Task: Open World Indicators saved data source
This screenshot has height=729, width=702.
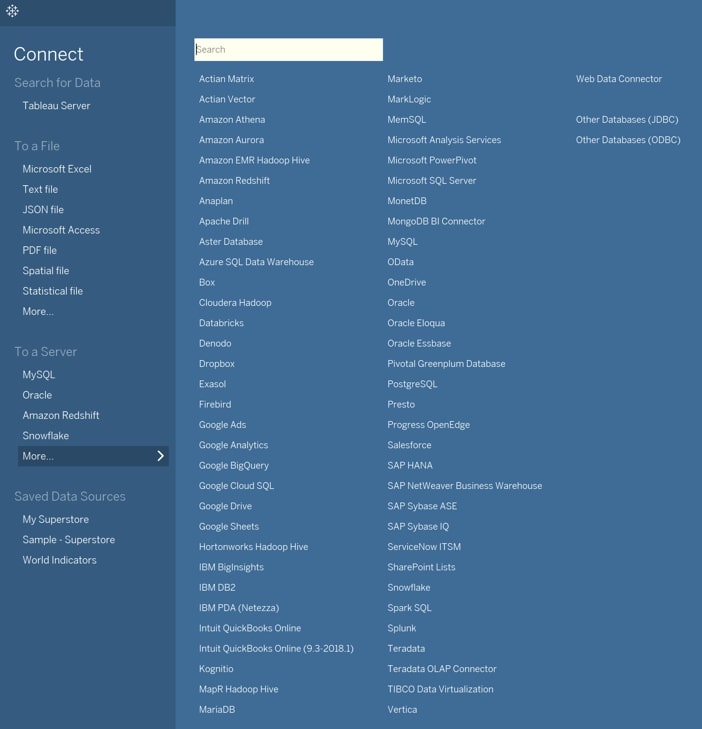Action: pos(60,560)
